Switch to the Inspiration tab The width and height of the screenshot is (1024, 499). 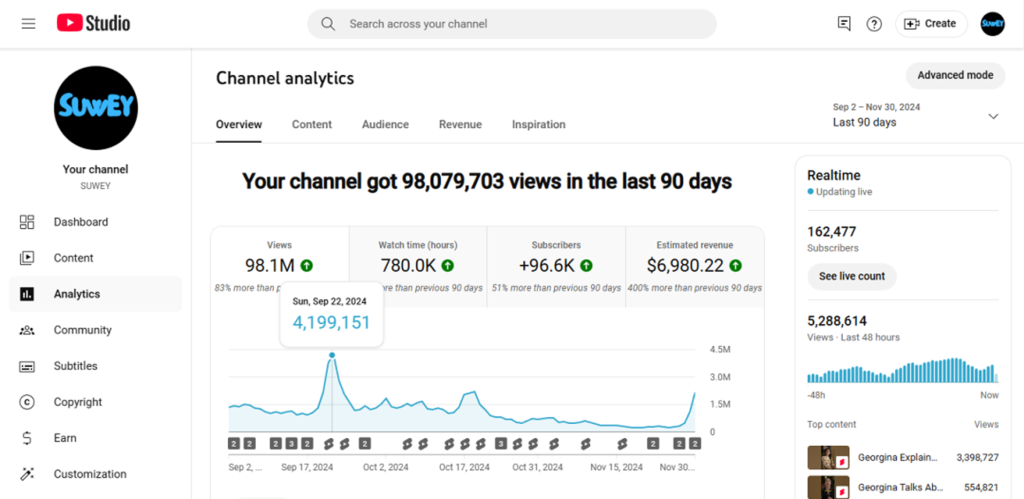(x=539, y=124)
